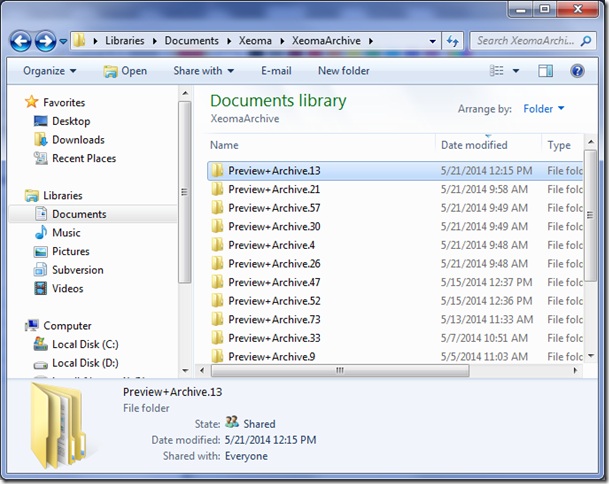Select folder Preview+Archive.9
Screen dimensions: 609x484
395,357
